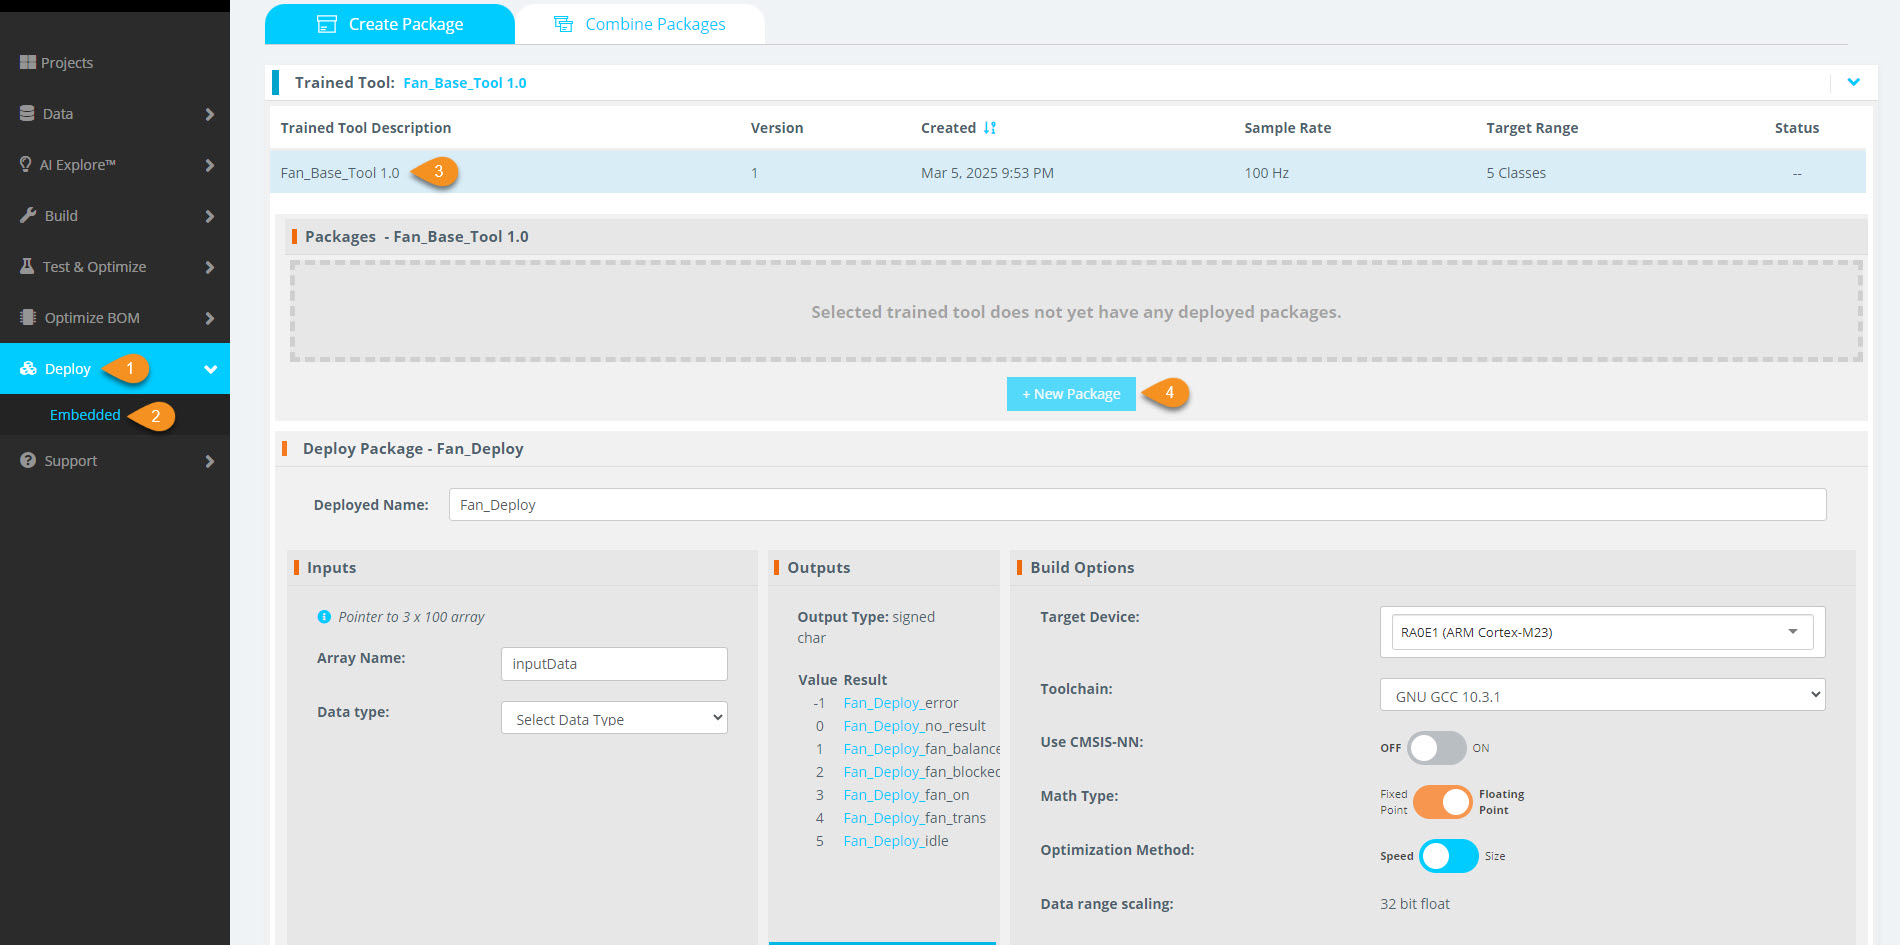
Task: Open the Toolchain GNU GCC dropdown
Action: [x=1602, y=695]
